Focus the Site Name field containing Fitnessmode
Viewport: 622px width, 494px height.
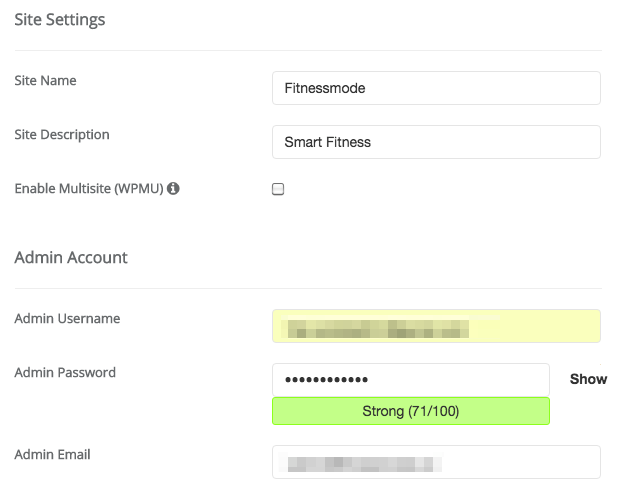(x=436, y=88)
